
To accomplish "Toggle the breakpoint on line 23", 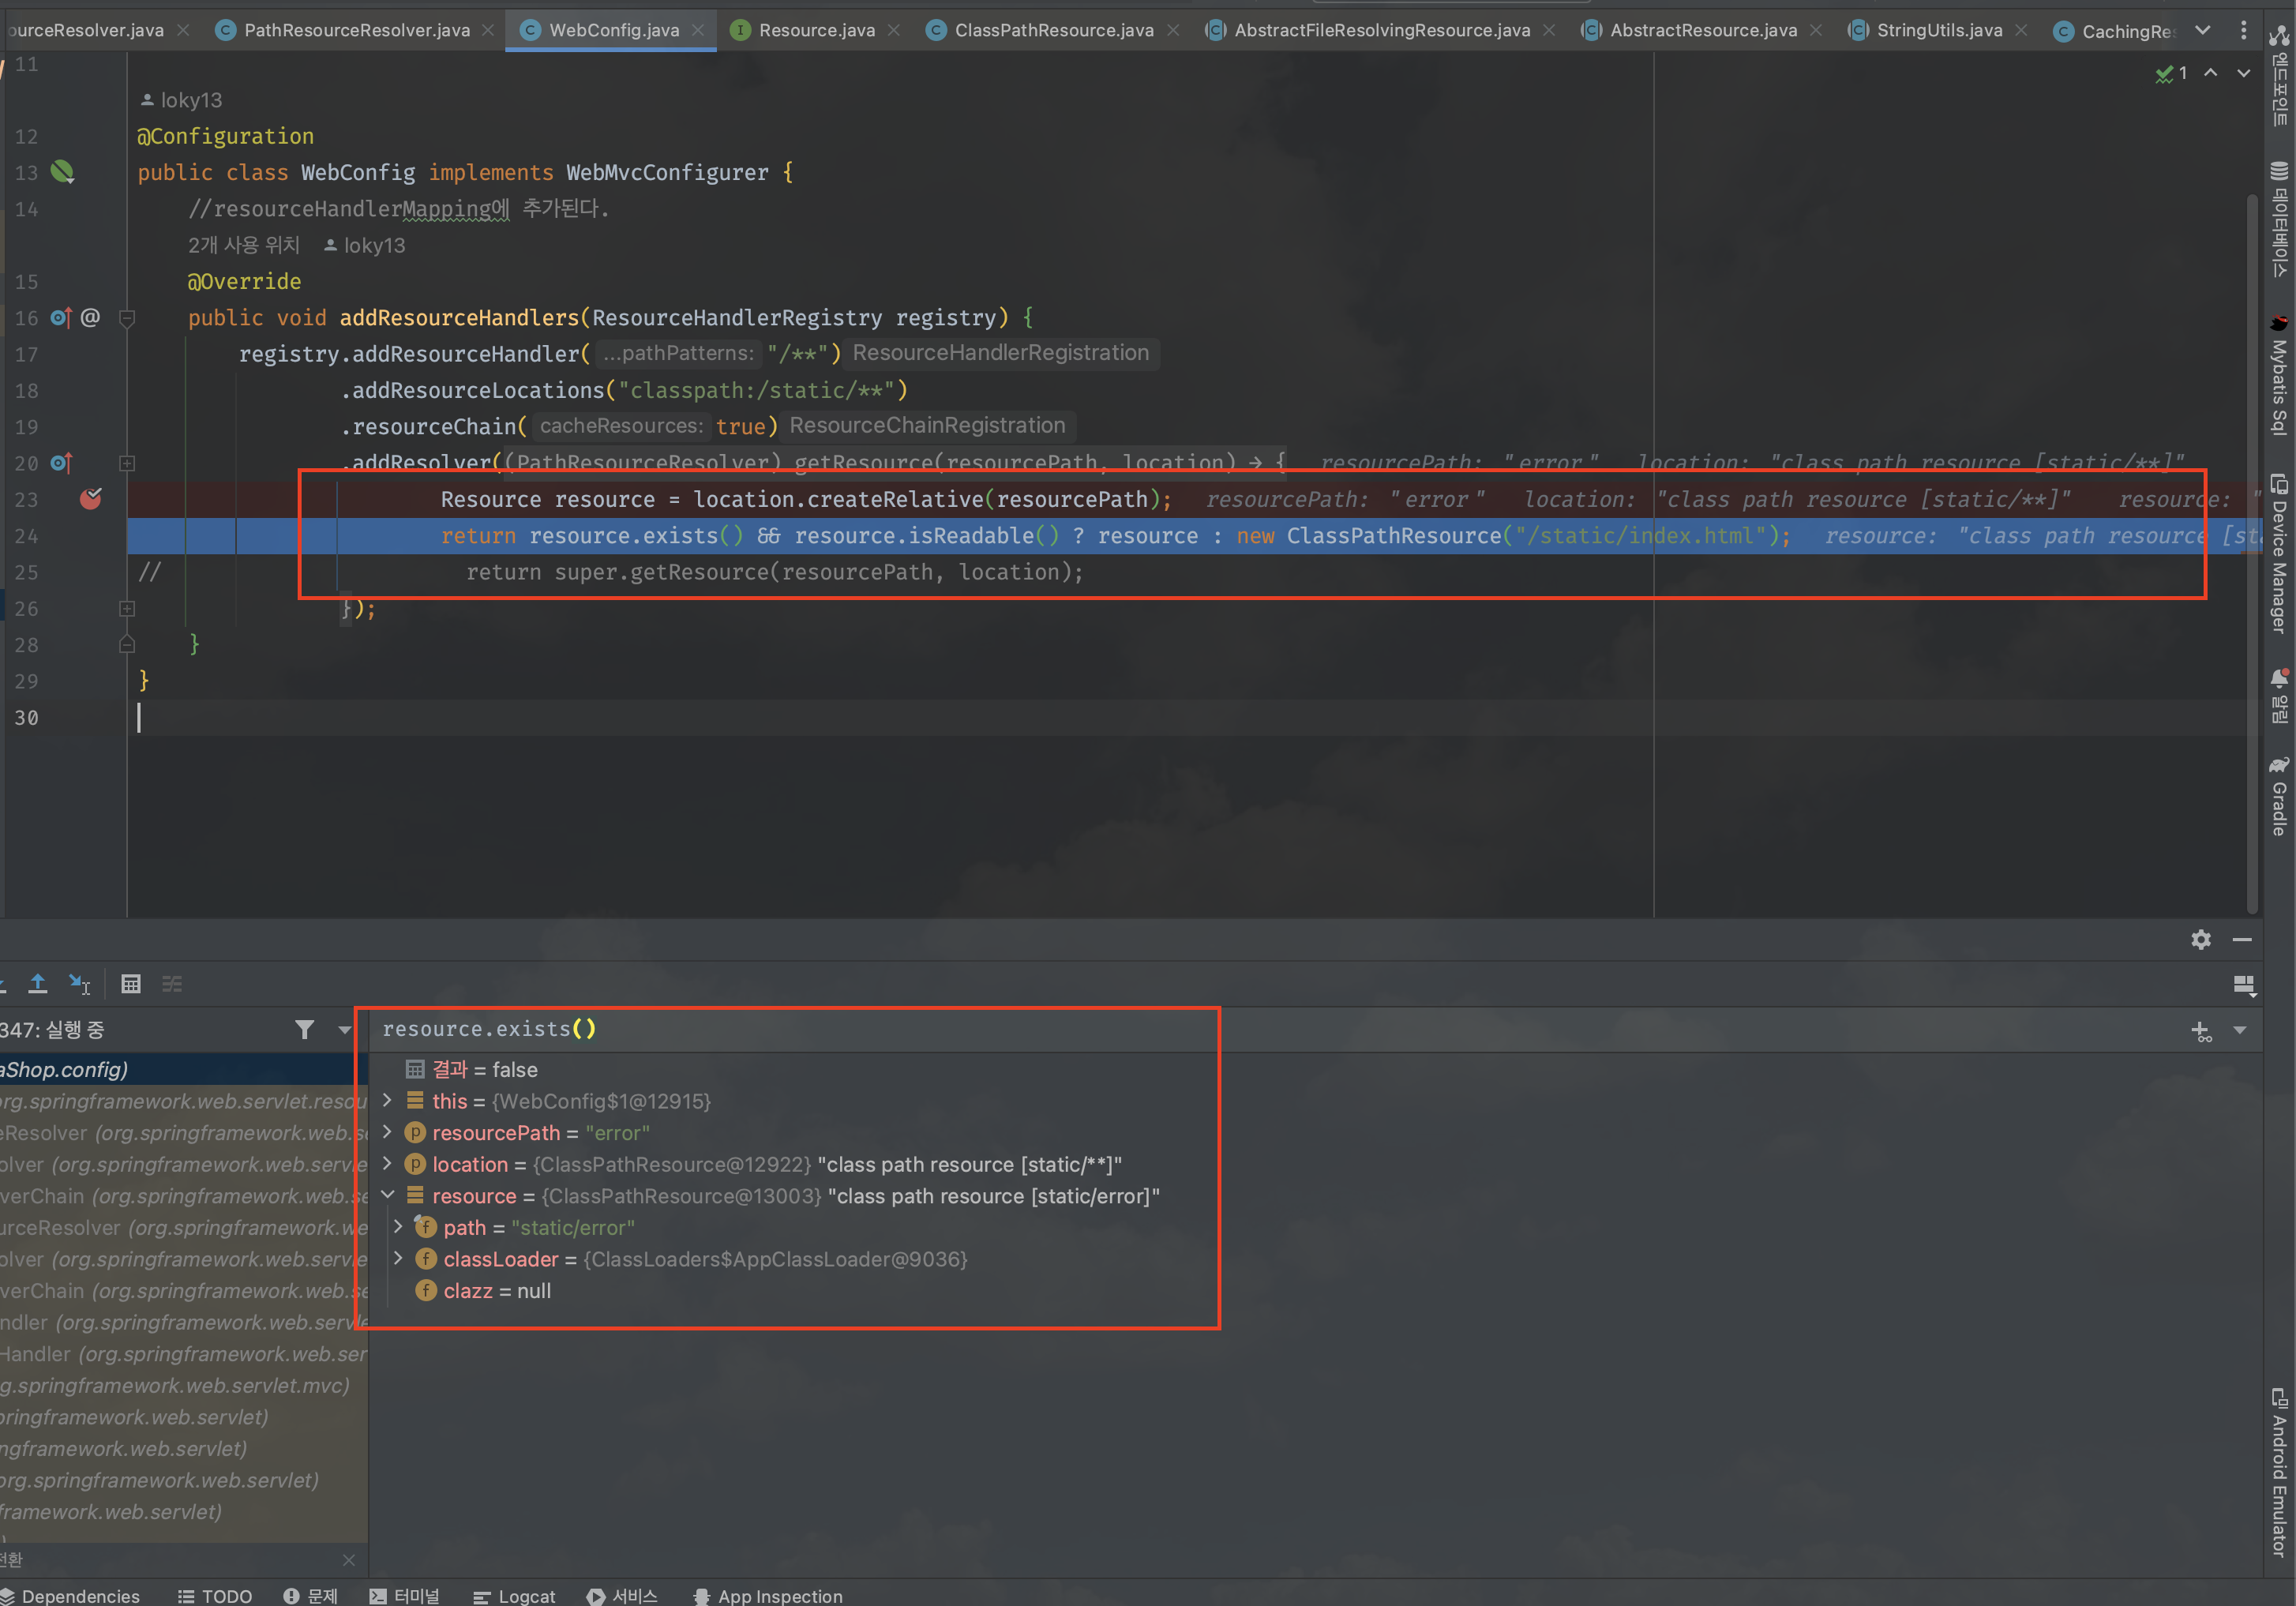I will (90, 498).
